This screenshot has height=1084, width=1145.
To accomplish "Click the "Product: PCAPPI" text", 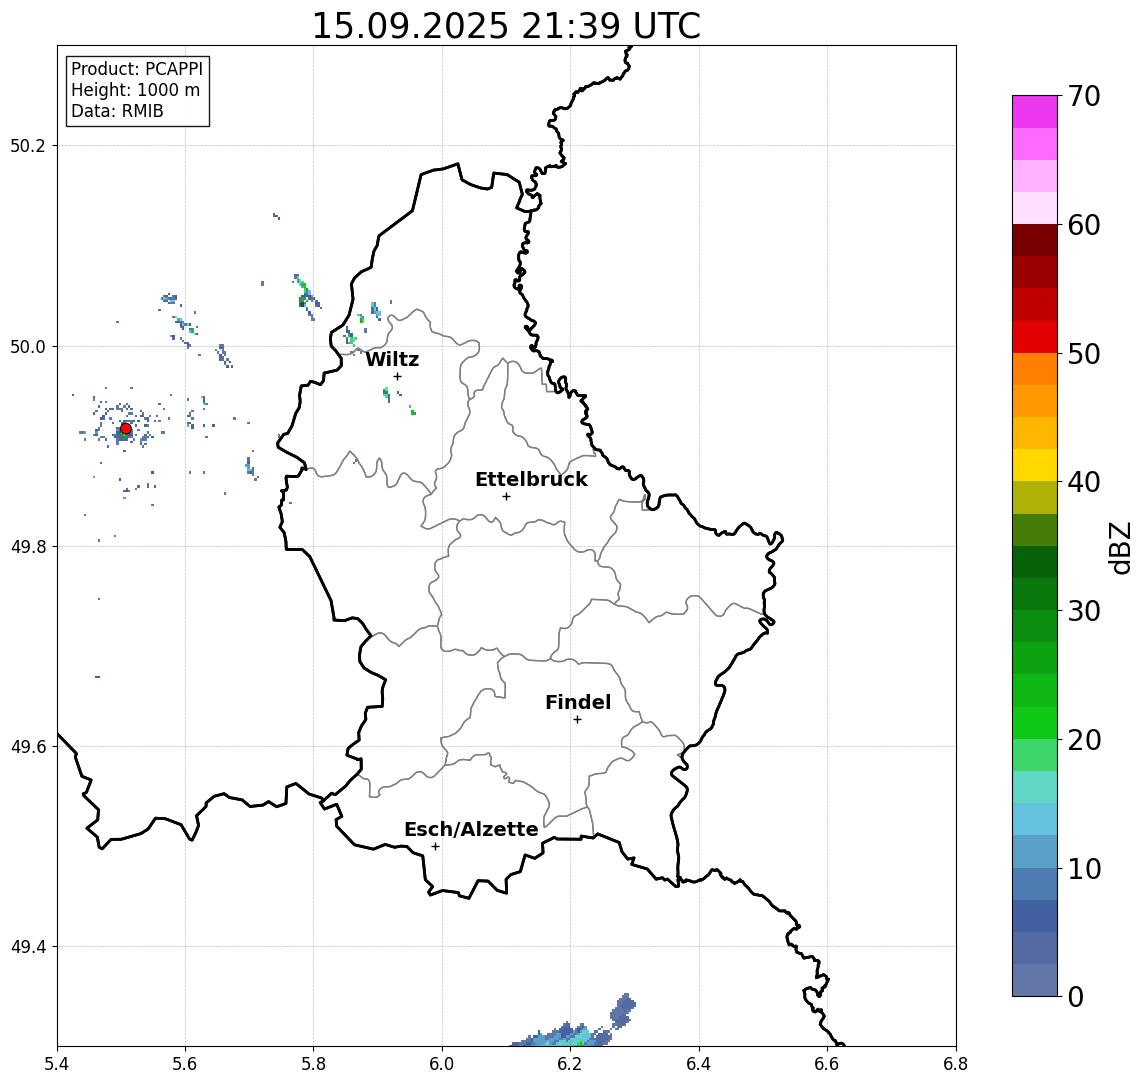I will pos(137,69).
